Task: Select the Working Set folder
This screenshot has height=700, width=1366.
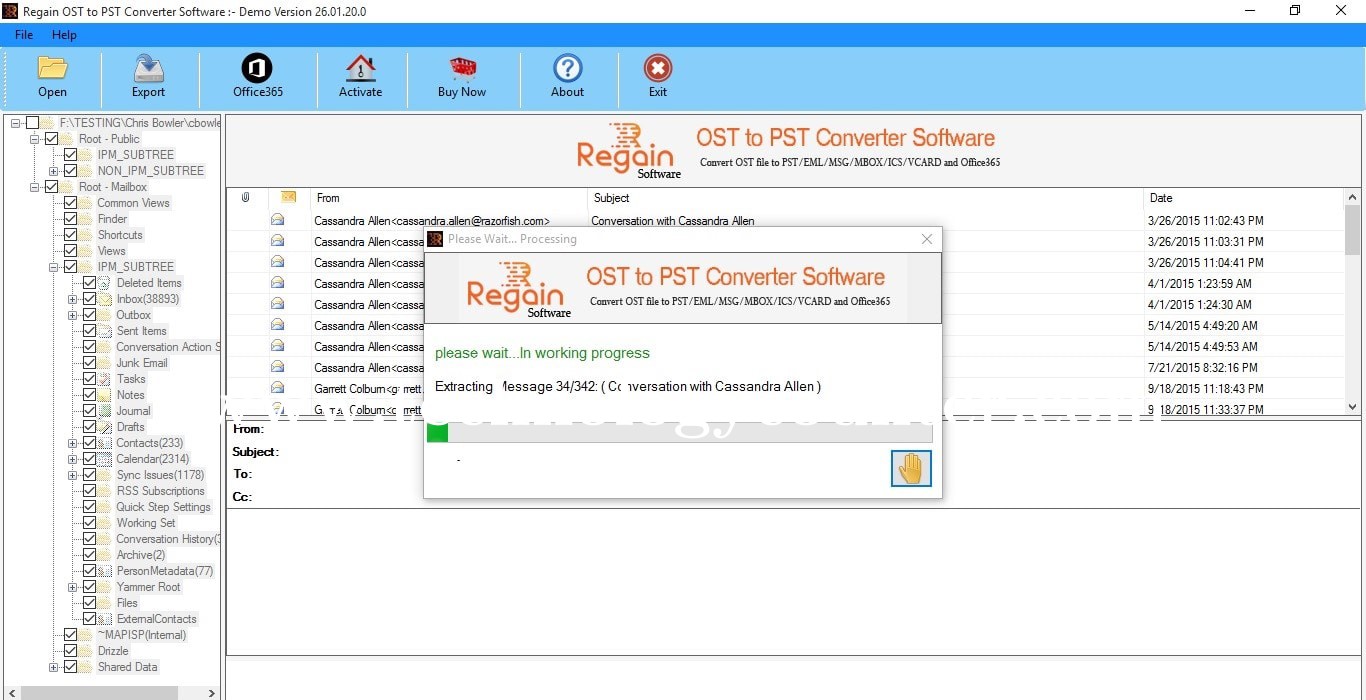Action: pyautogui.click(x=145, y=523)
